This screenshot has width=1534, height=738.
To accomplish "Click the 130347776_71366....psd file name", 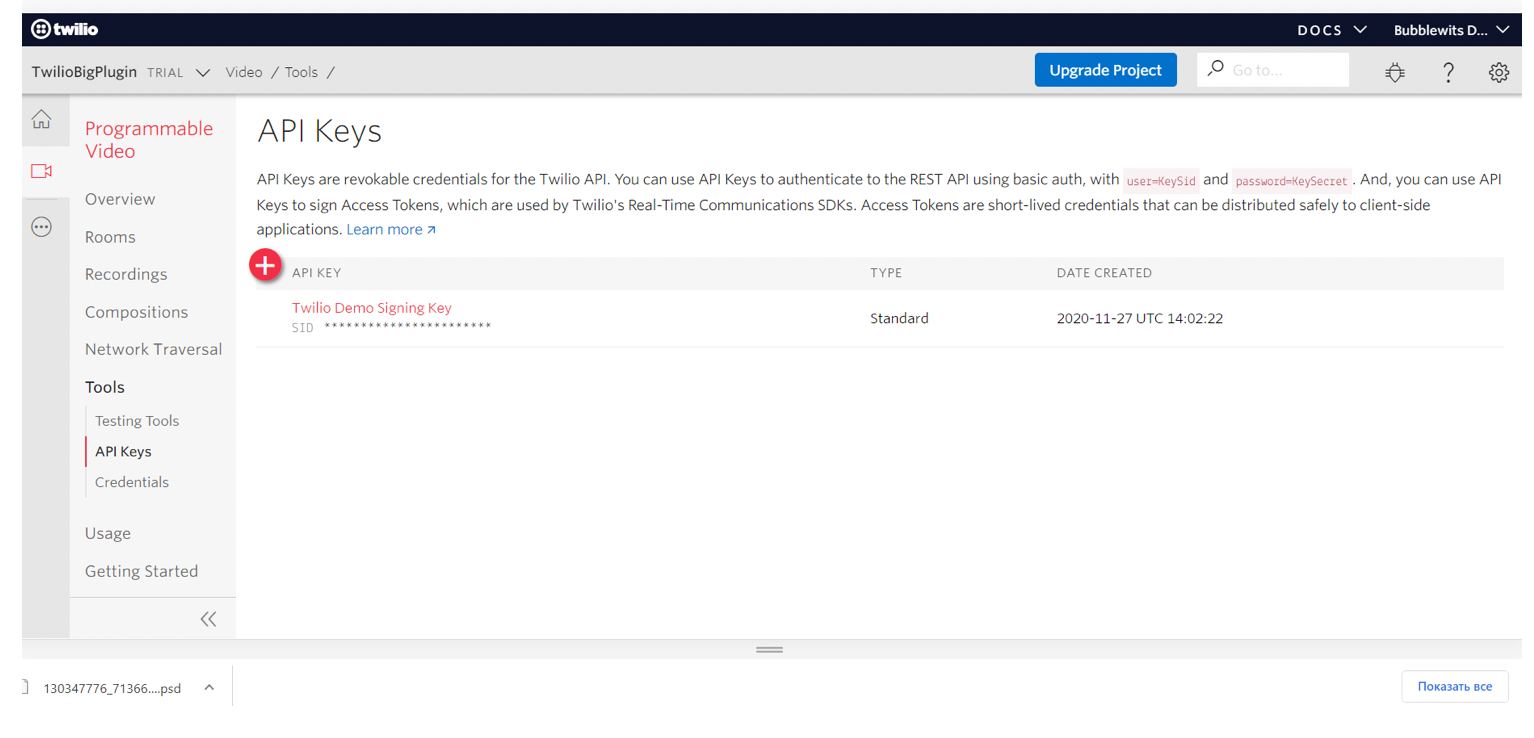I will tap(112, 688).
